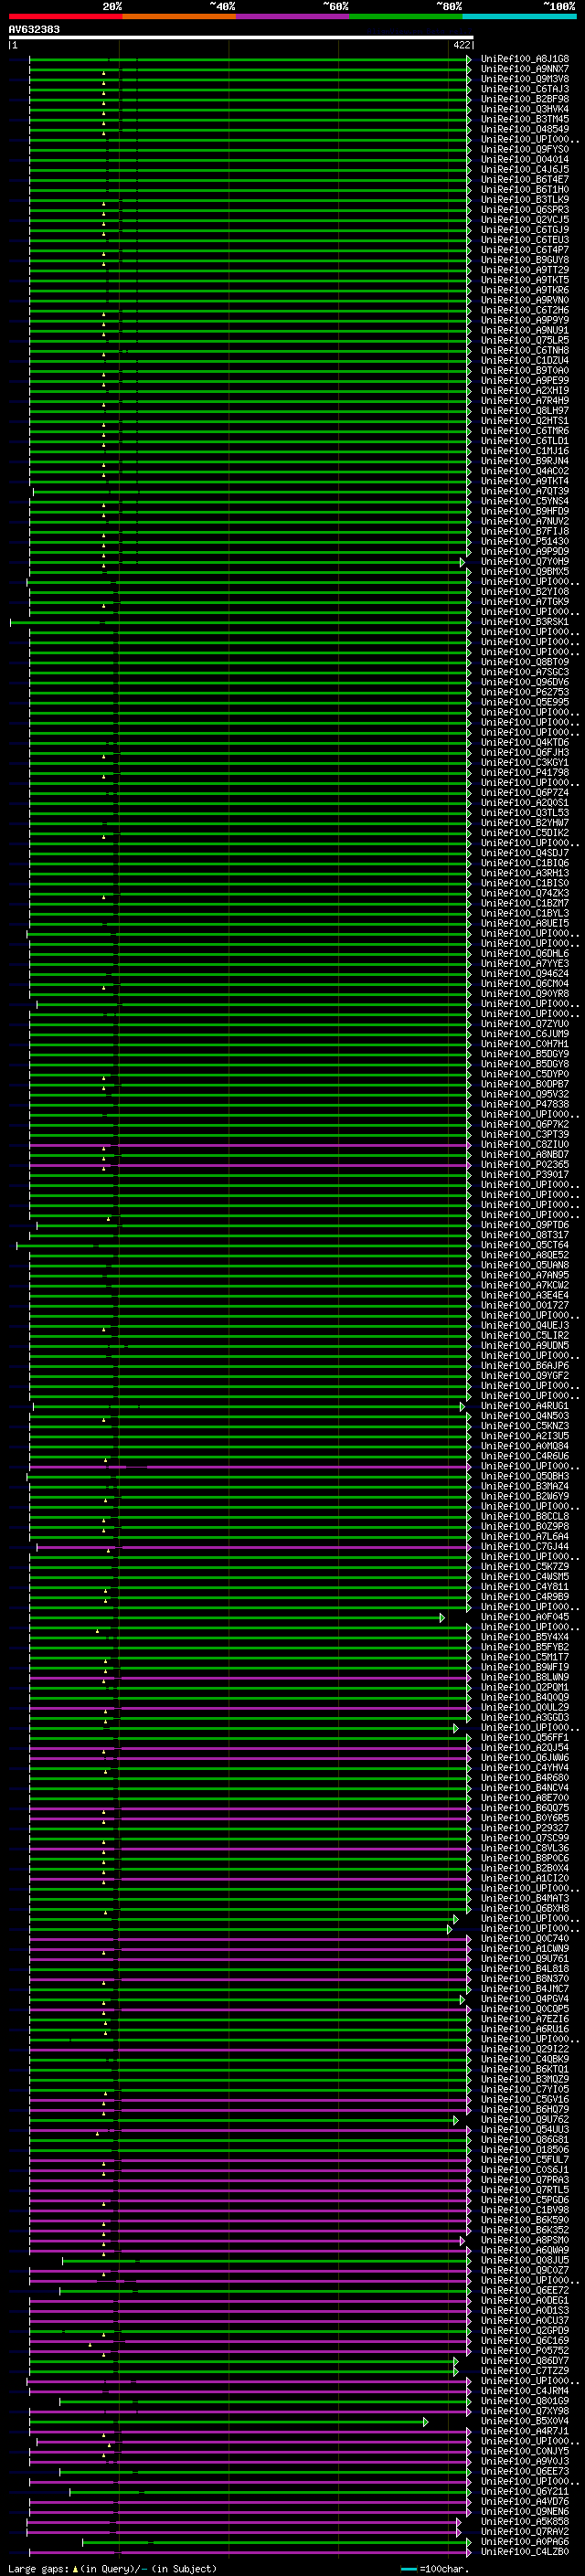Click label UniRef100_B9GUY8
Viewport: 585px width, 2576px height.
[x=525, y=260]
